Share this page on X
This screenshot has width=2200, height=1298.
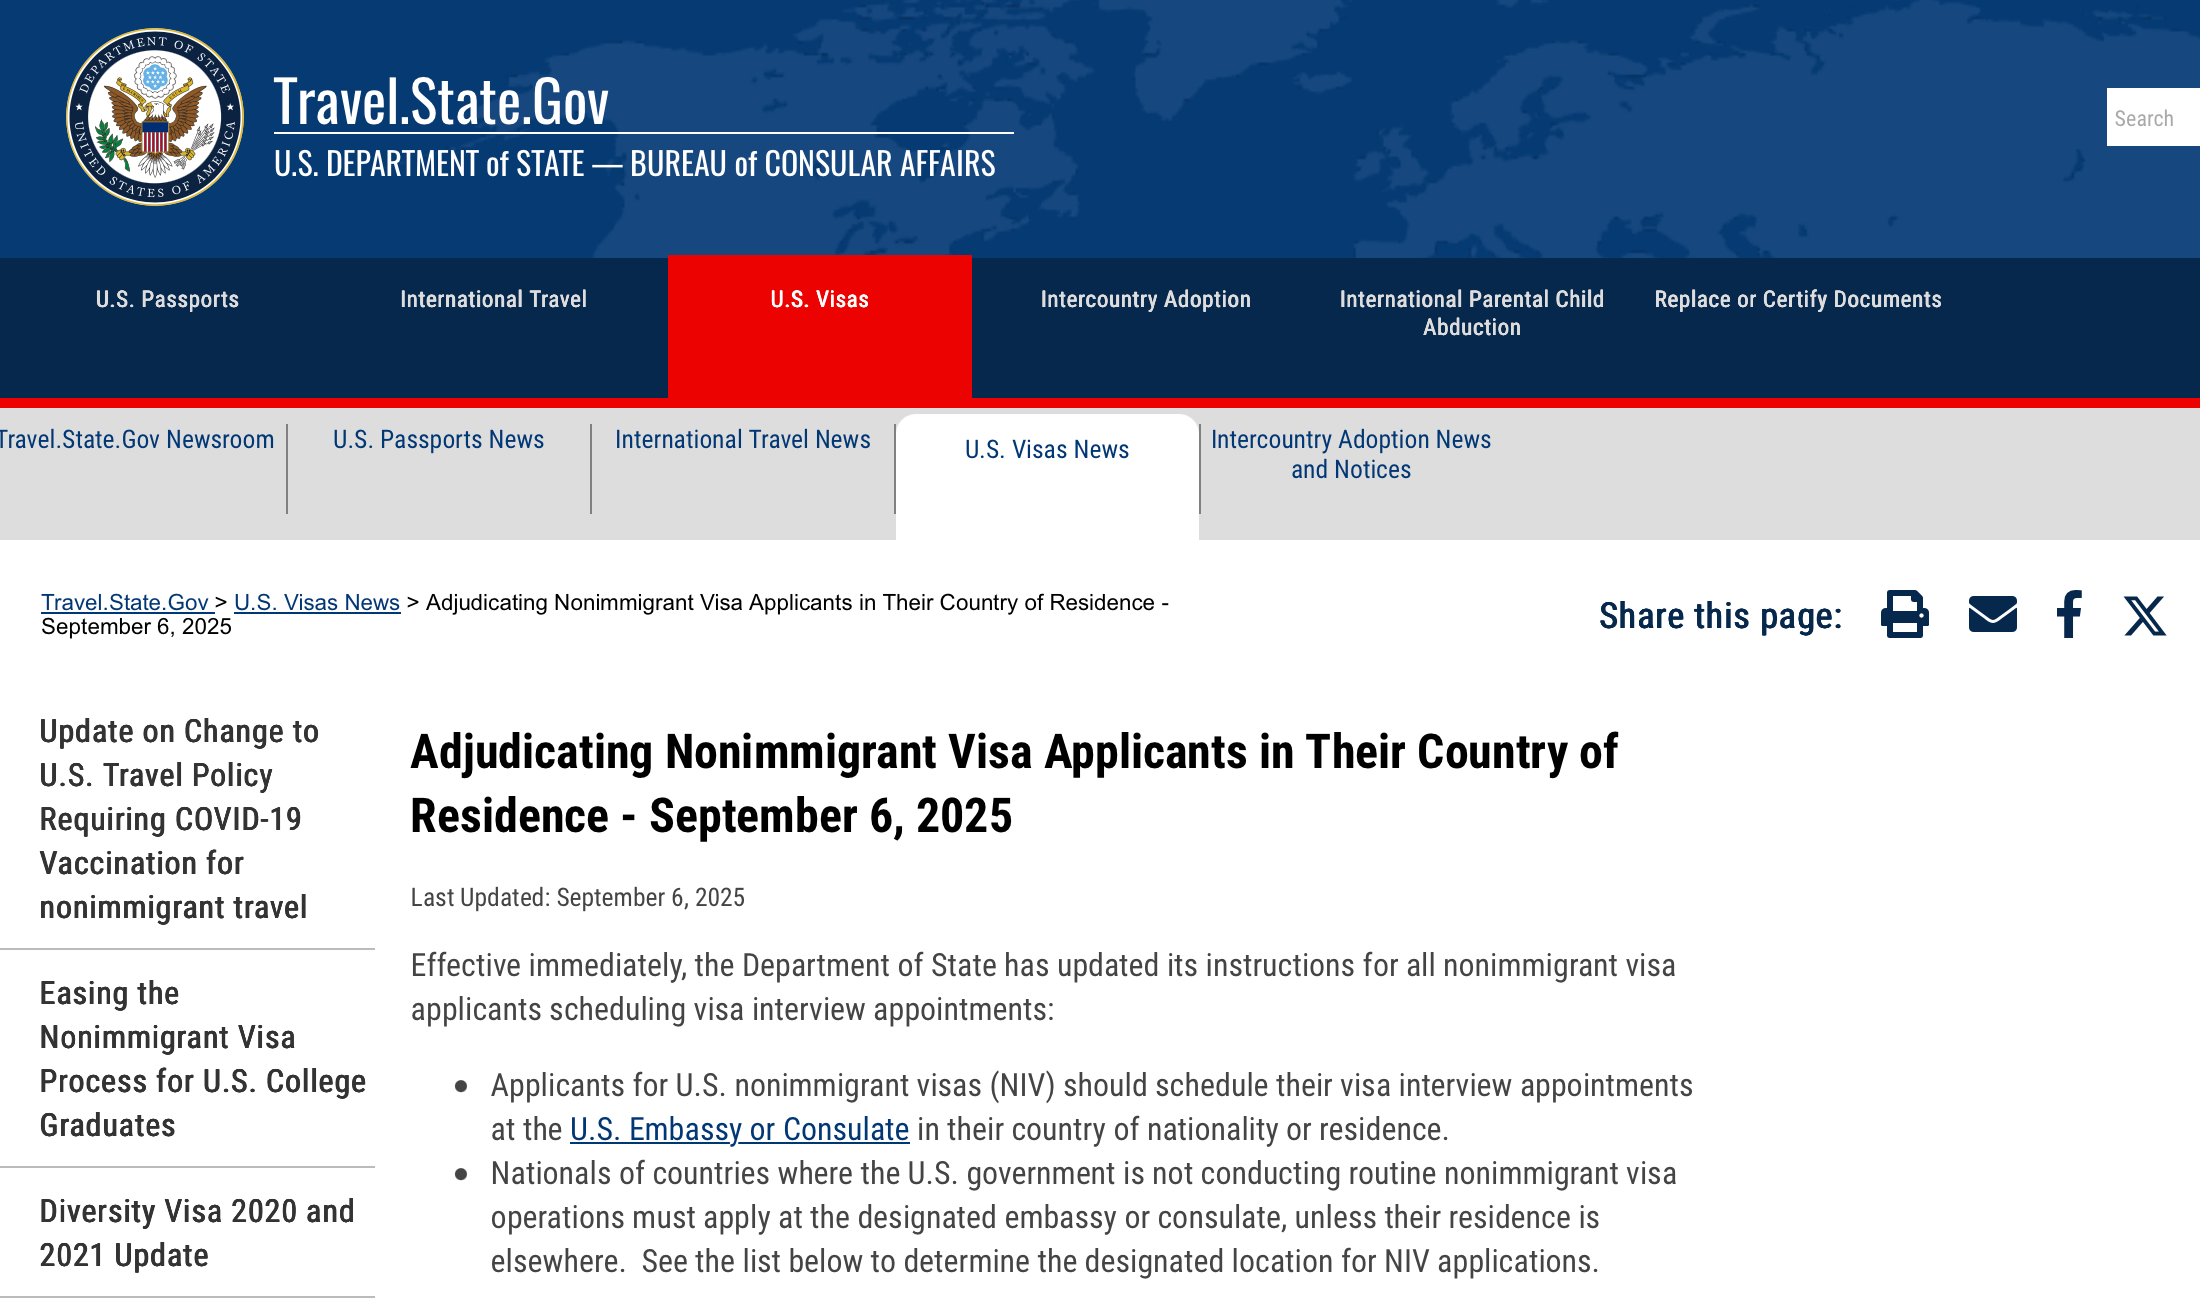[2144, 616]
